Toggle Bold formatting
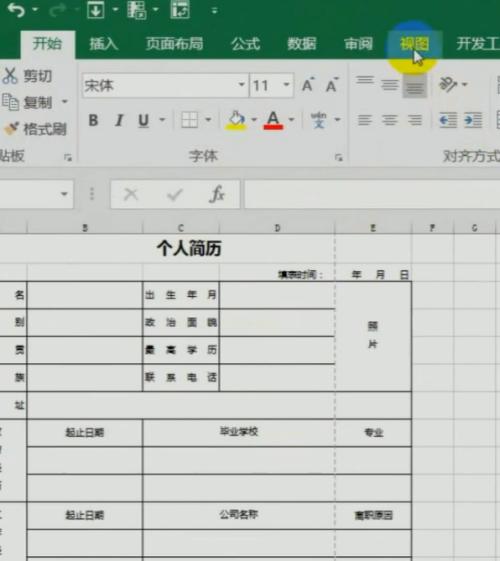Image resolution: width=500 pixels, height=561 pixels. tap(93, 120)
